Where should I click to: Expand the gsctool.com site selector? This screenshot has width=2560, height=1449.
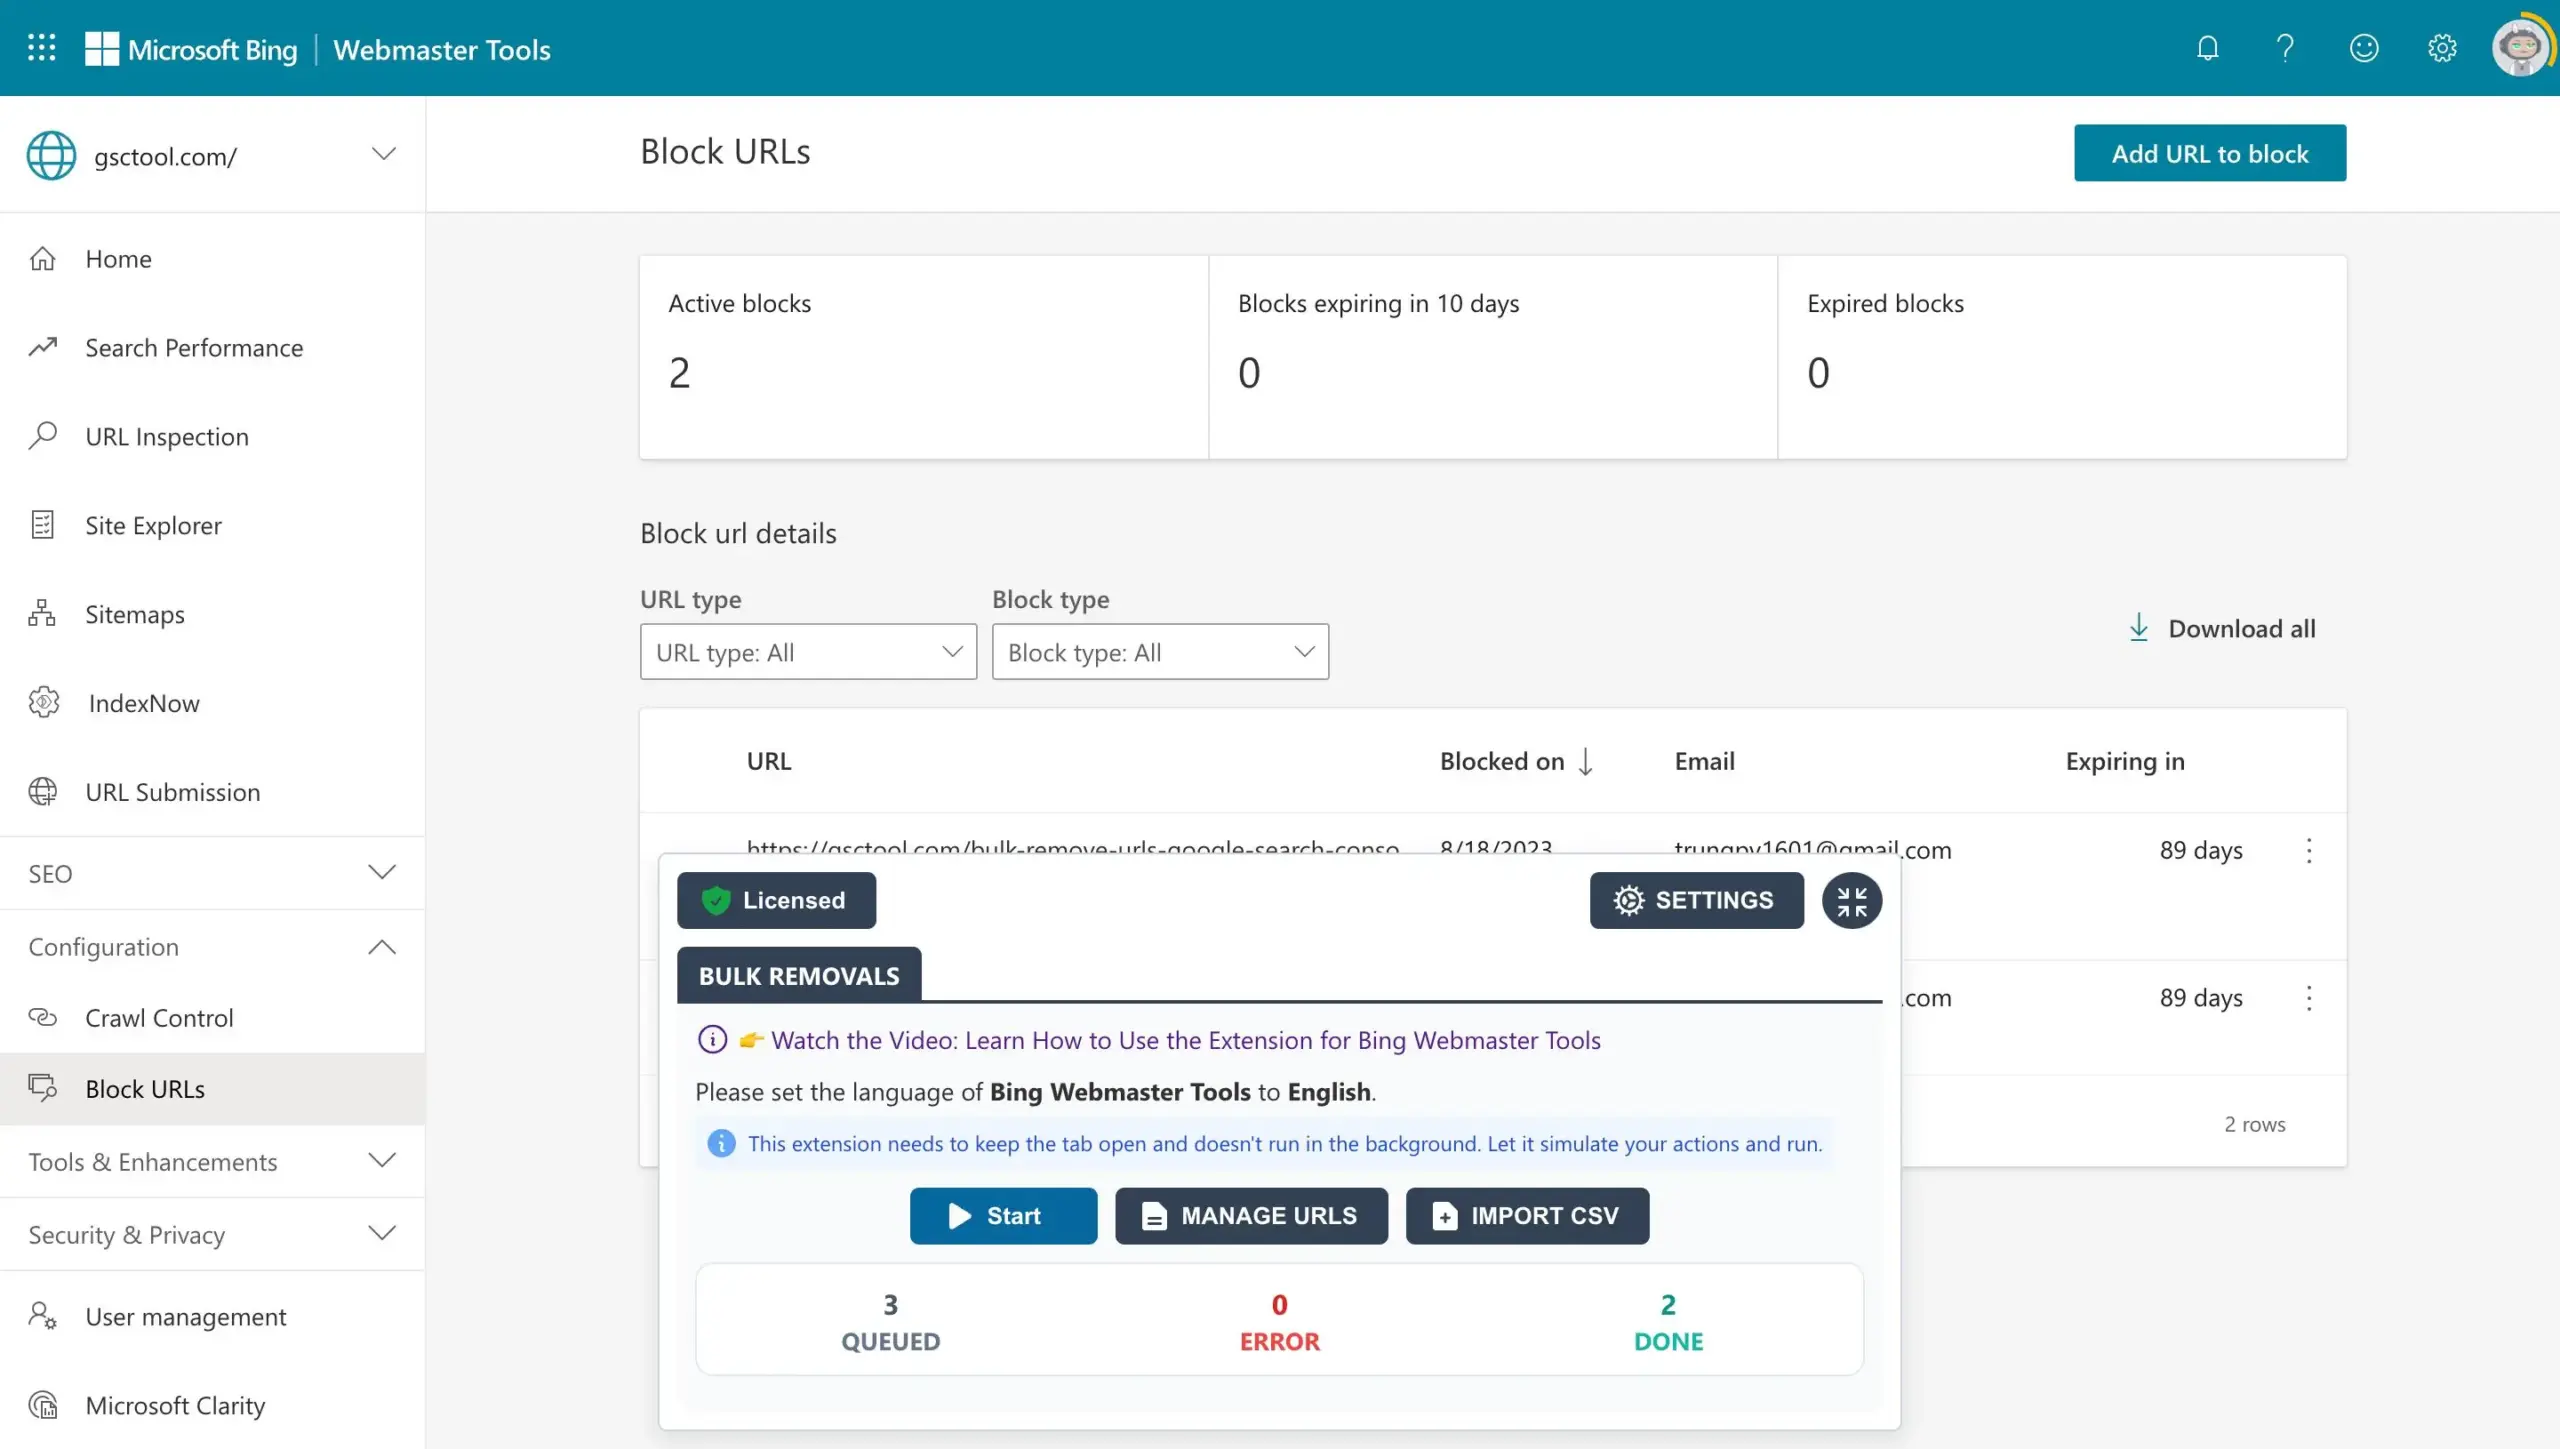pos(383,155)
